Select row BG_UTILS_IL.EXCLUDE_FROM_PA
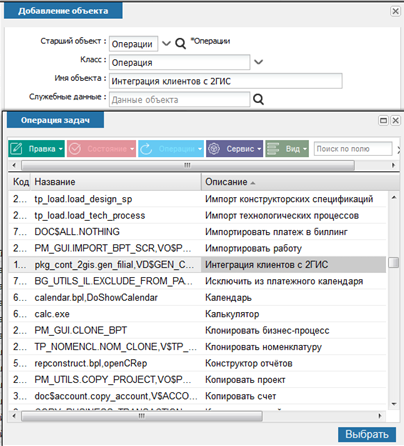 point(197,281)
